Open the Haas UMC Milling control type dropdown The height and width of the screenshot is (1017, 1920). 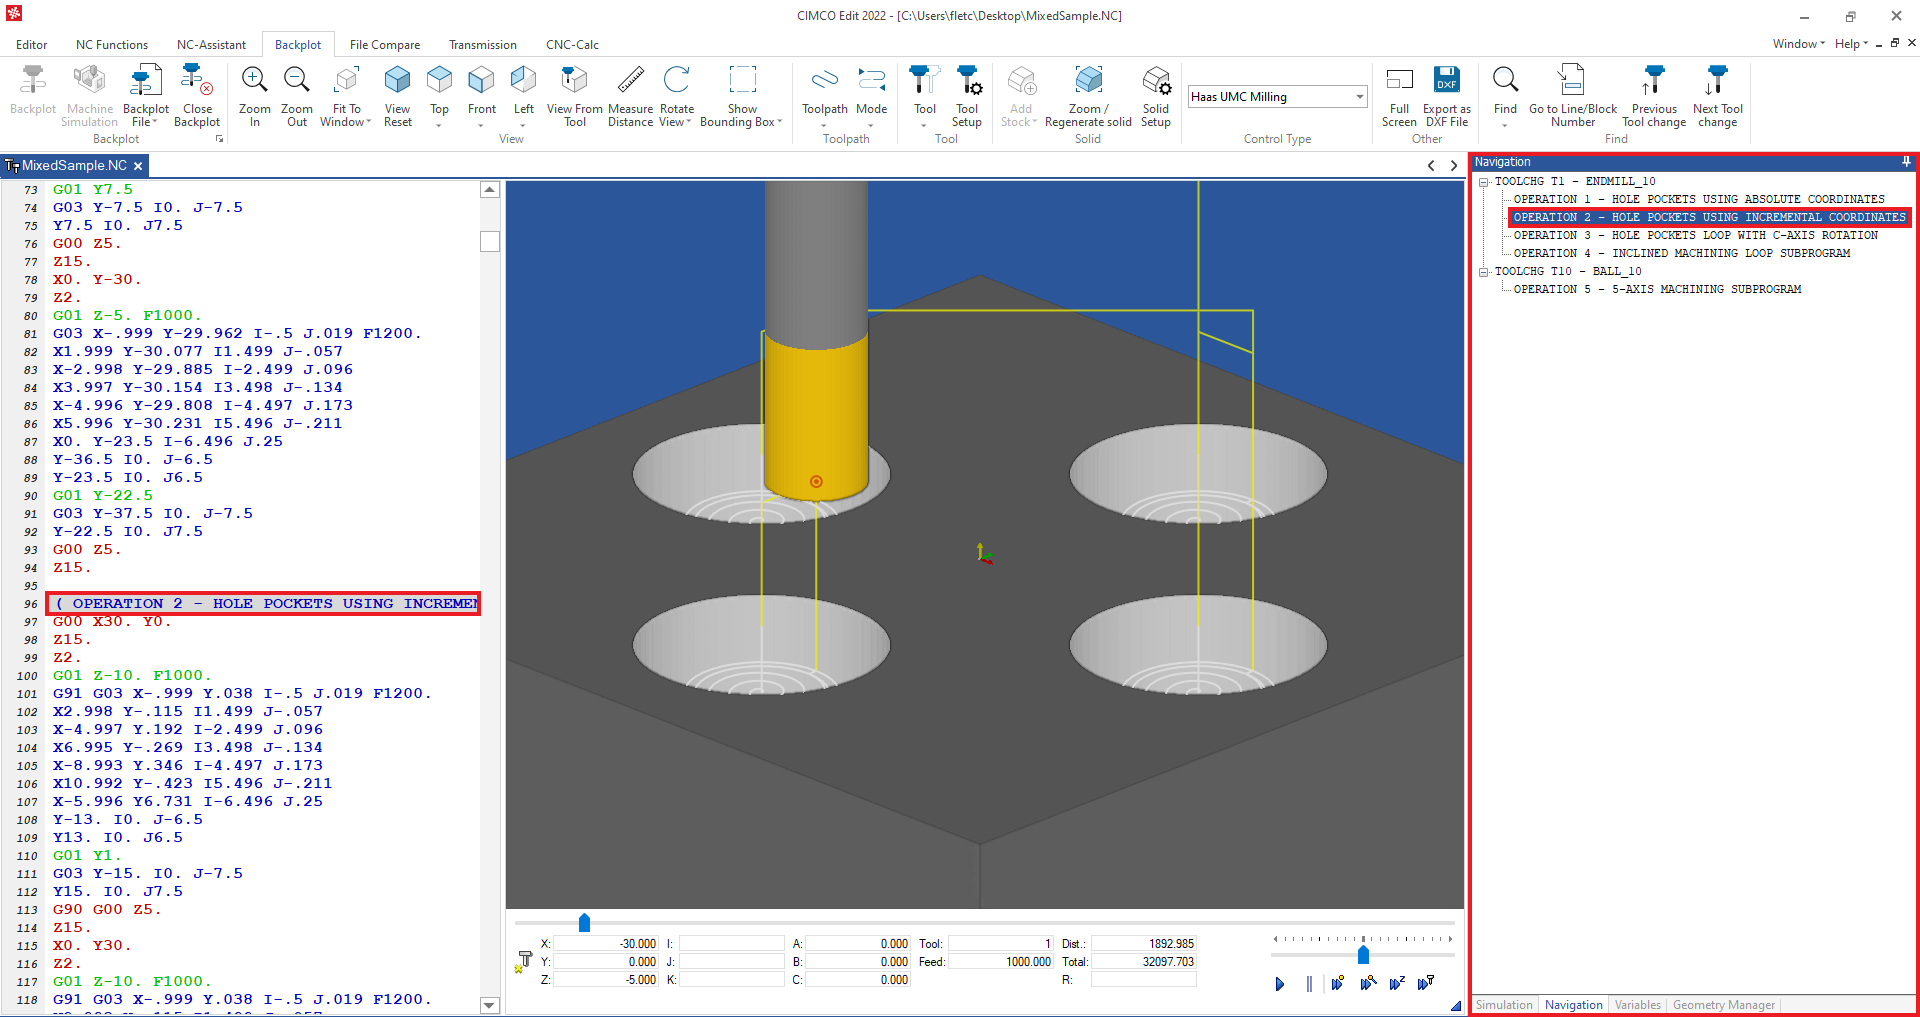1359,96
